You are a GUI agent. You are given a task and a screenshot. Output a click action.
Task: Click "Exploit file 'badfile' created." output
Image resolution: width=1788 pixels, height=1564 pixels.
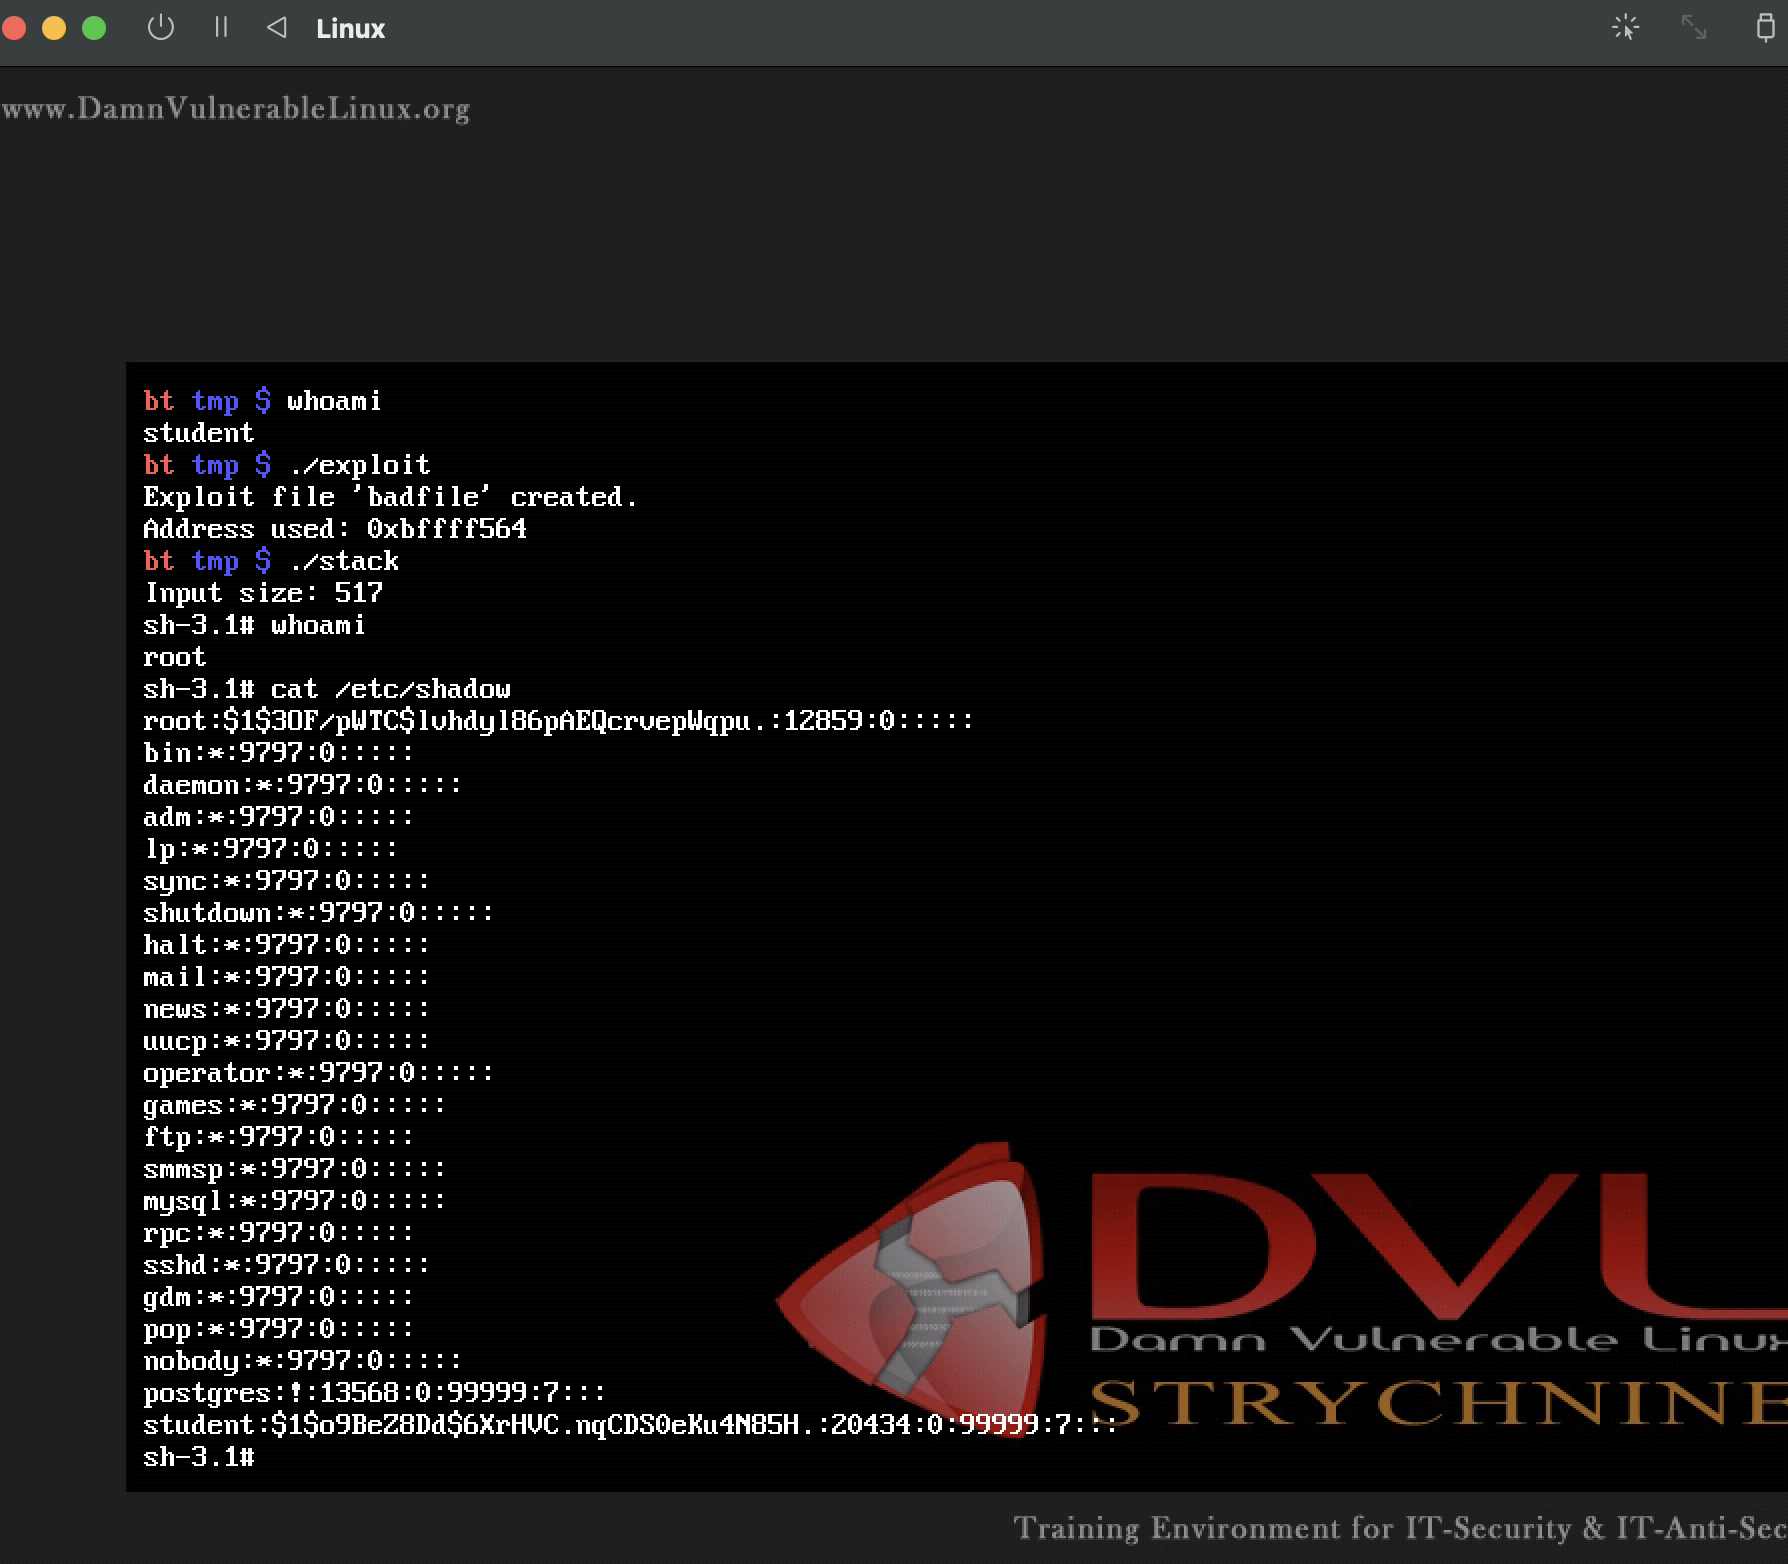[390, 497]
